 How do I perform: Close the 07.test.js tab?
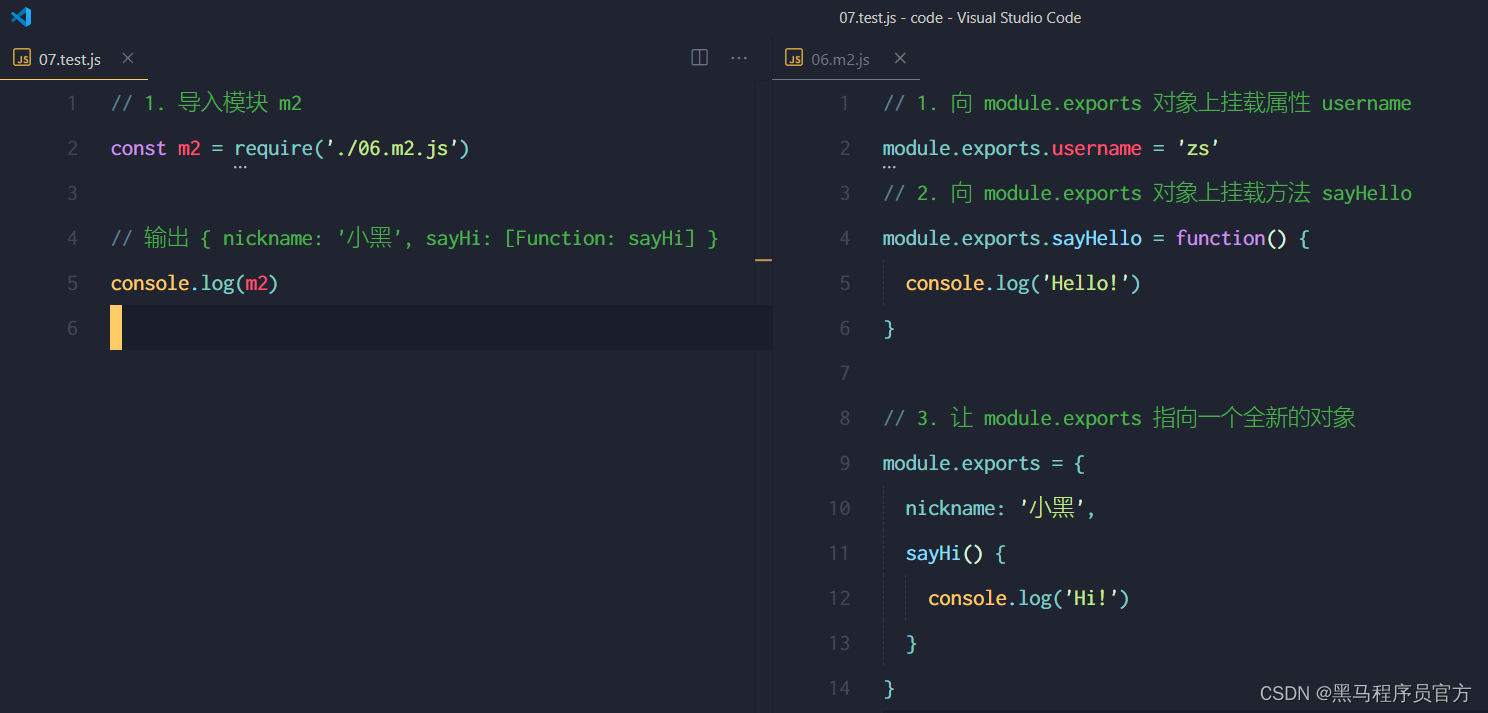127,58
